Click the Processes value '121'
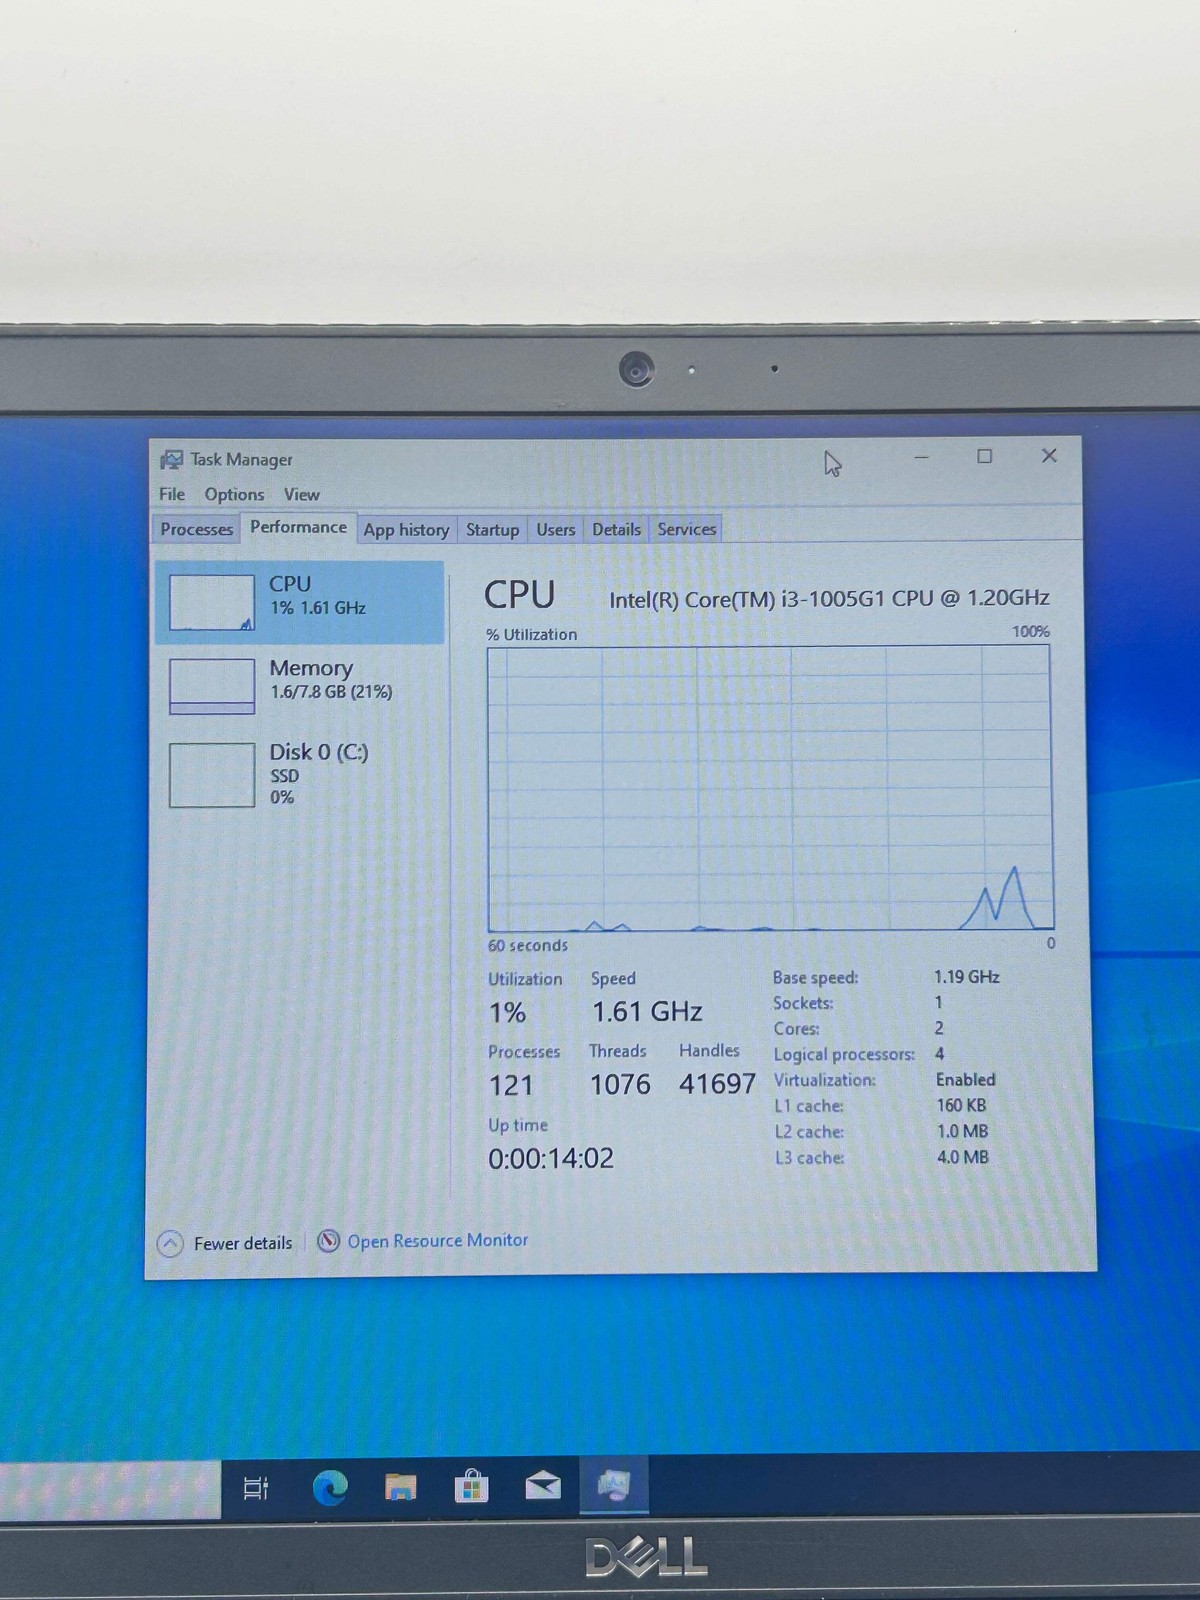This screenshot has width=1200, height=1600. (511, 1085)
